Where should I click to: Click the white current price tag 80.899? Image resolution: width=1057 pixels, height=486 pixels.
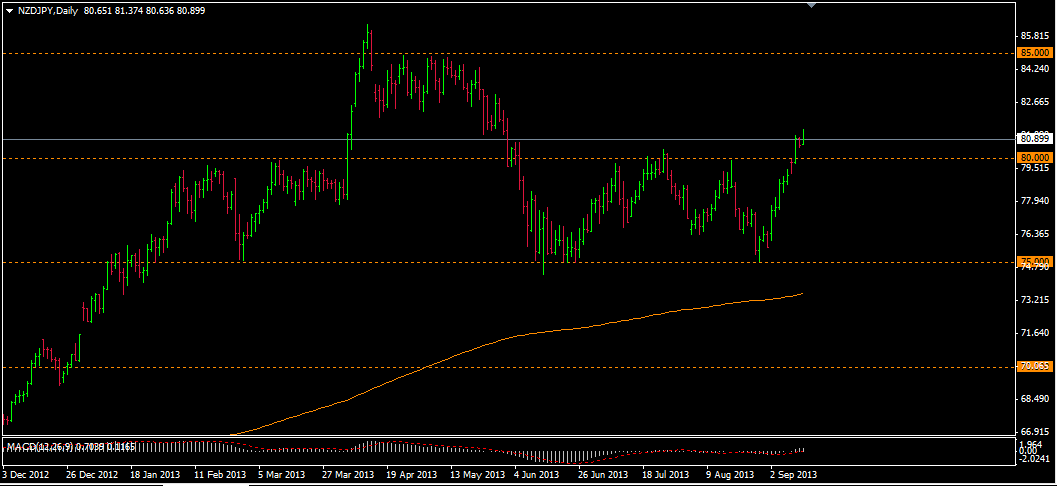click(1035, 139)
